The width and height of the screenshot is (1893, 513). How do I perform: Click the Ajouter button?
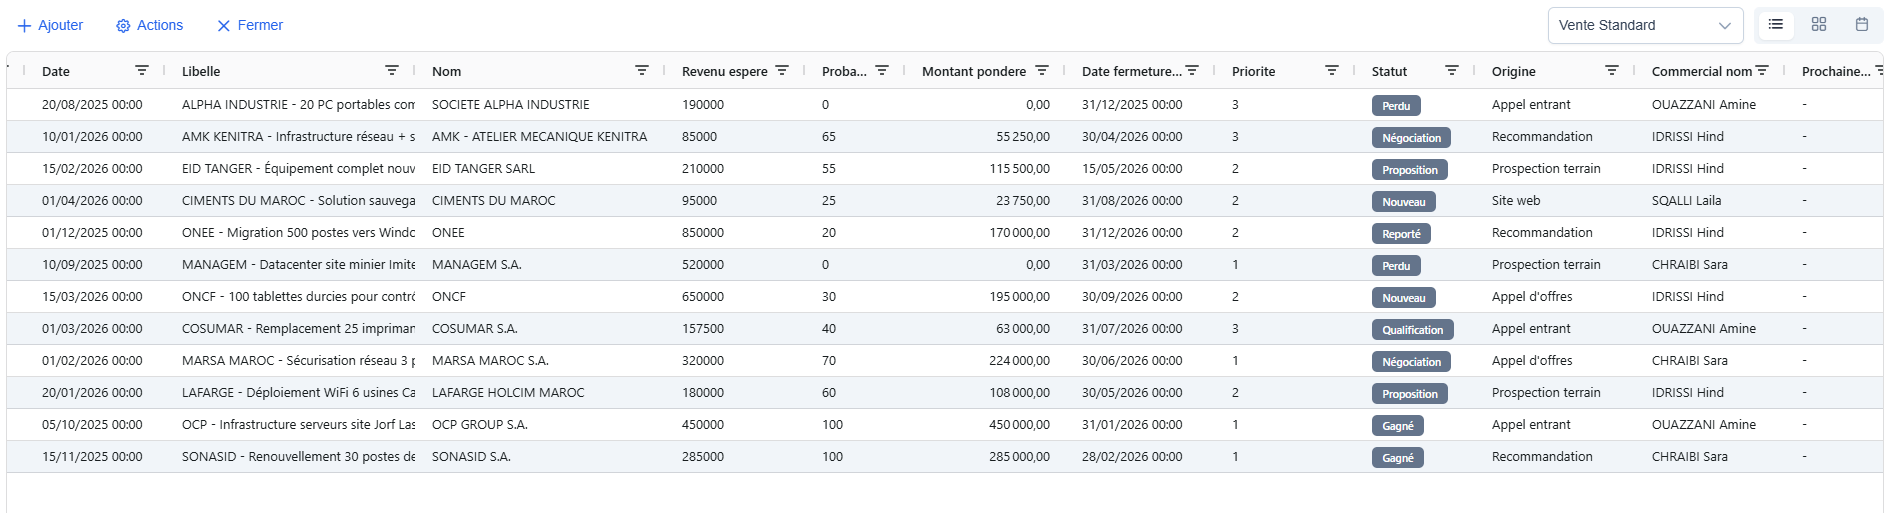pyautogui.click(x=51, y=25)
